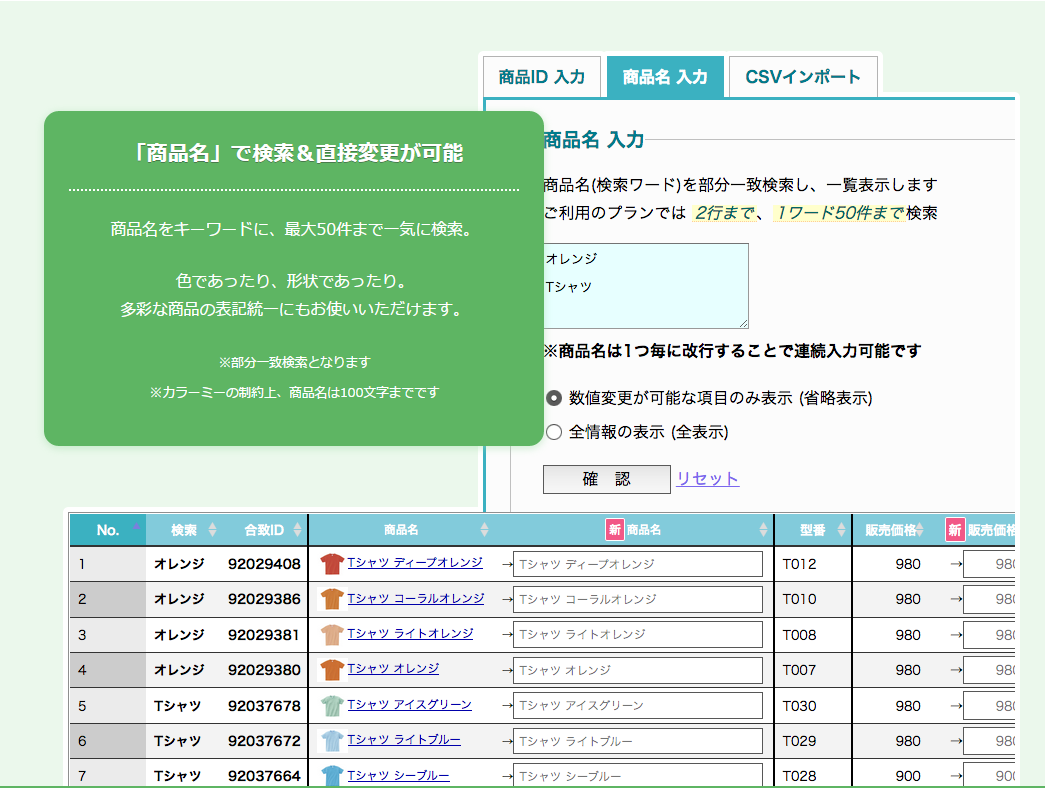Select the light orange T-shirt icon
This screenshot has height=788, width=1045.
[x=331, y=634]
